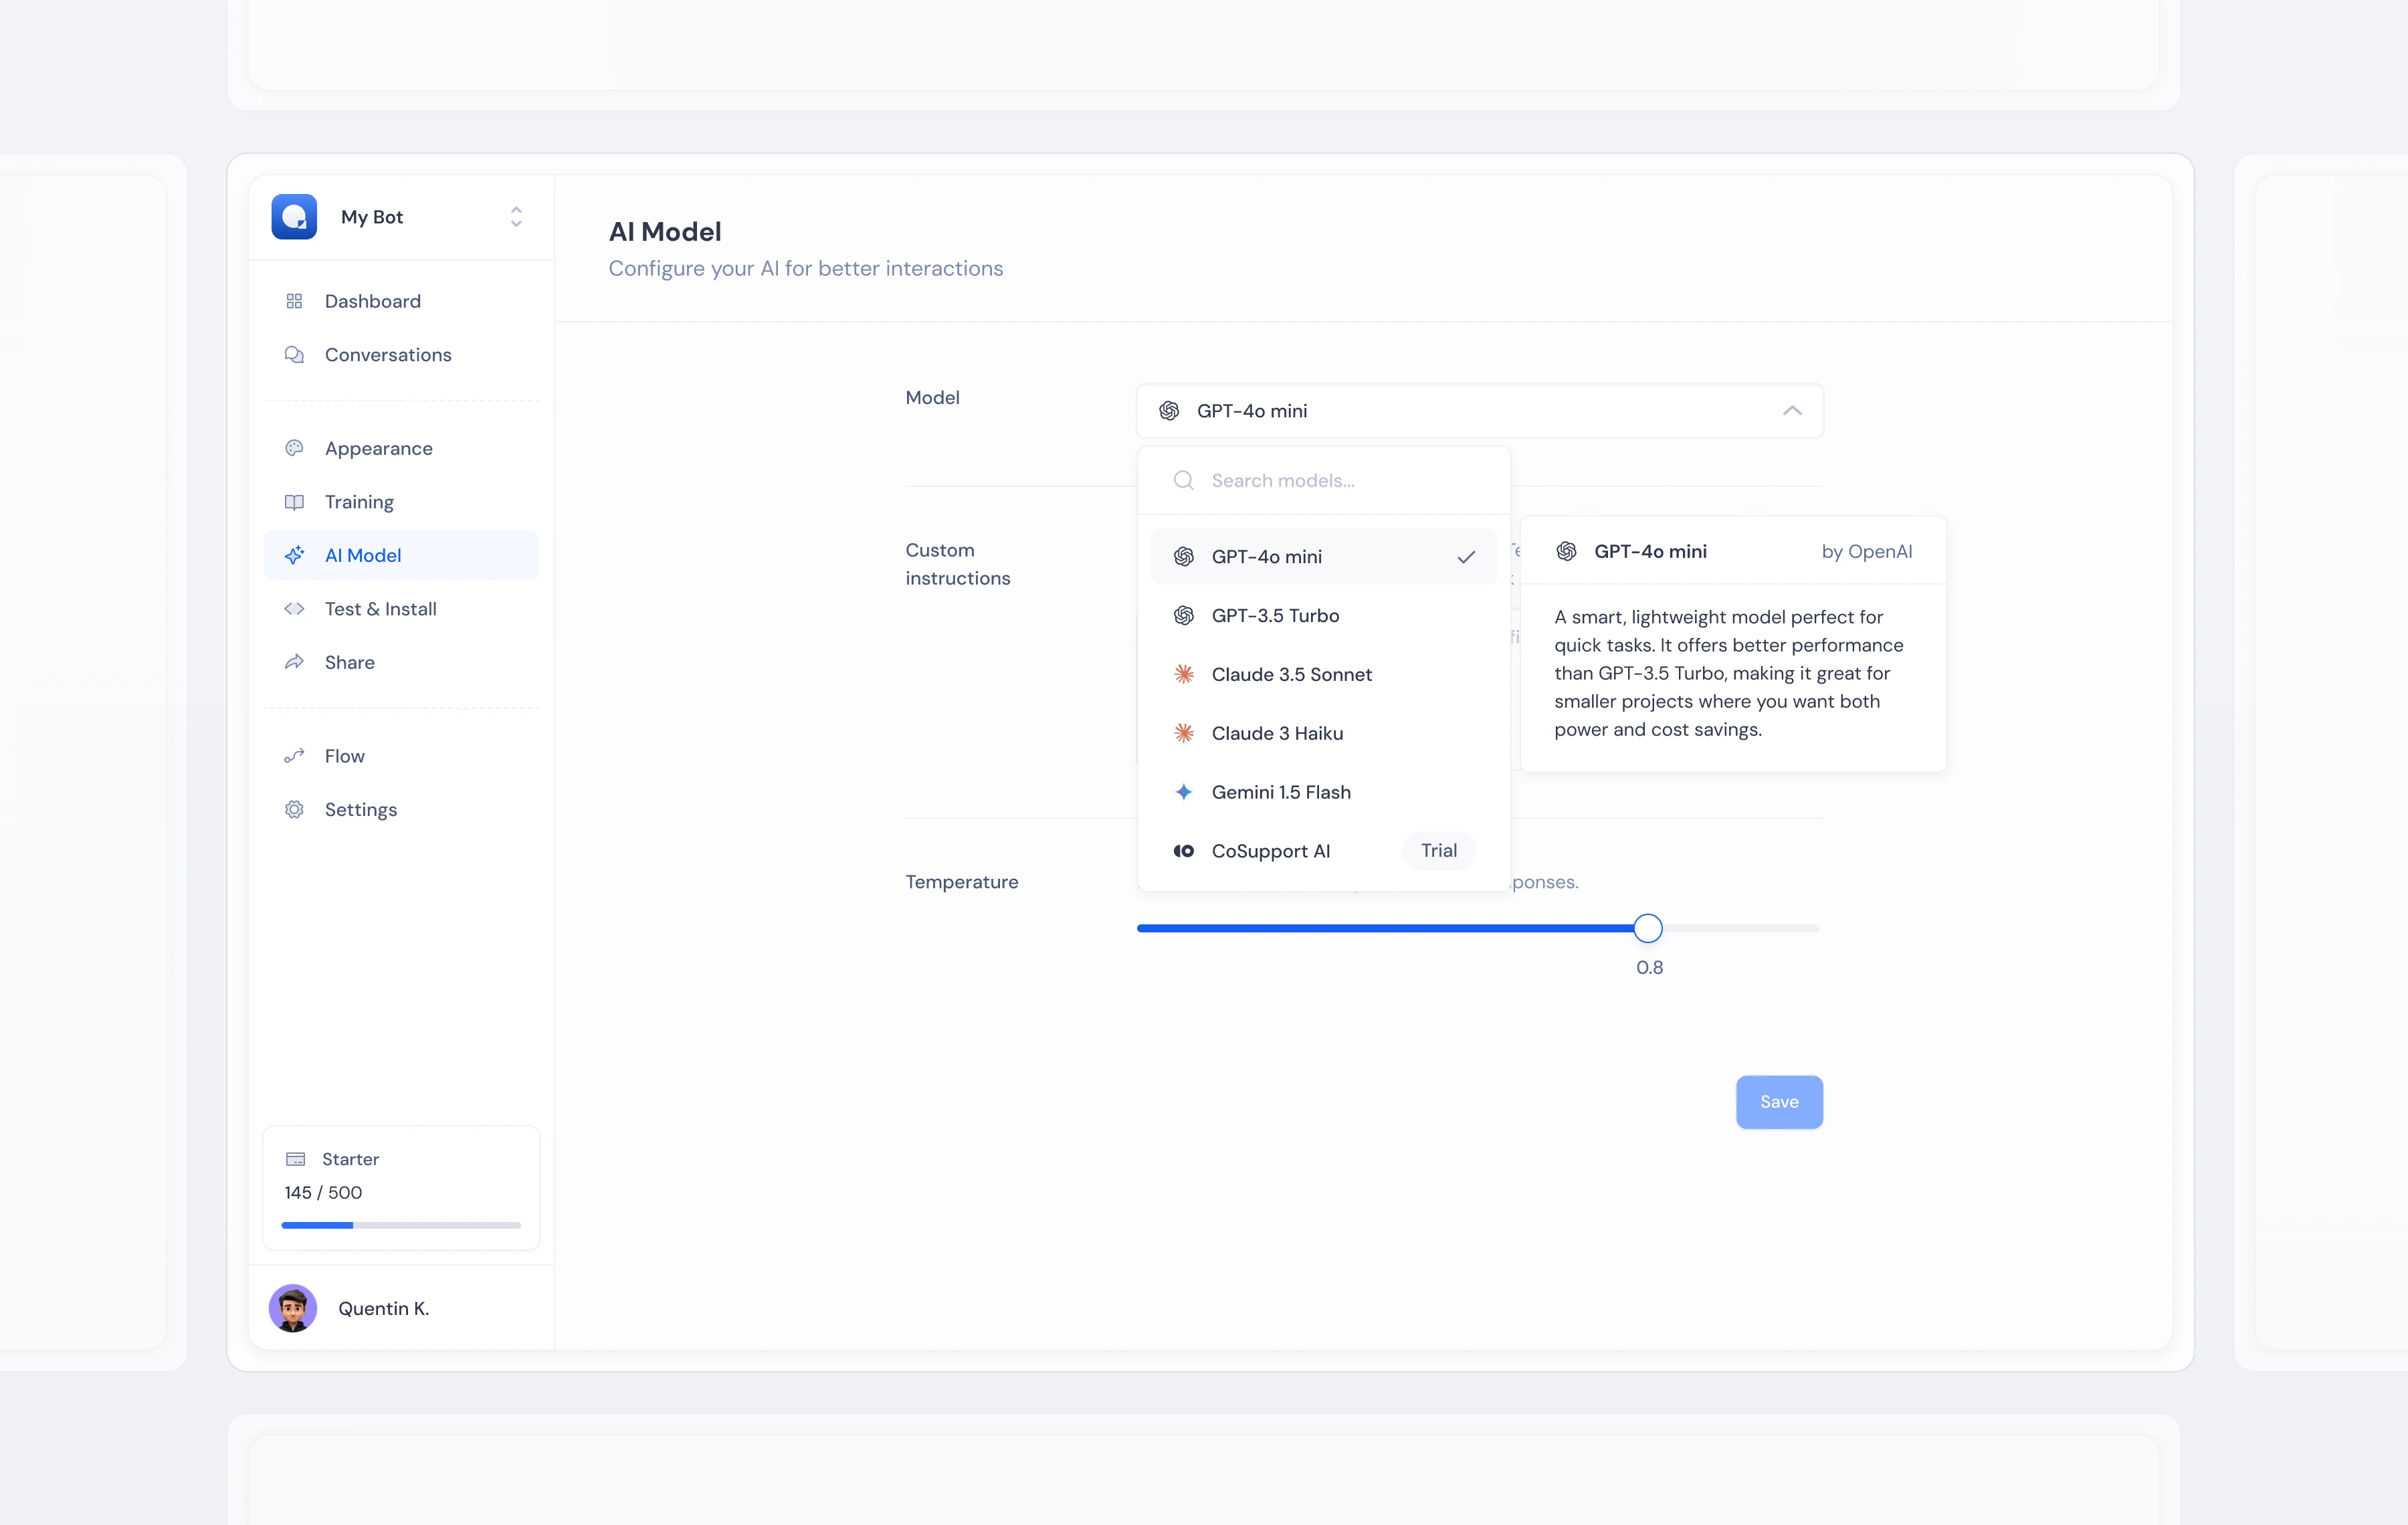Viewport: 2408px width, 1525px height.
Task: Open the Share menu item
Action: click(x=401, y=662)
